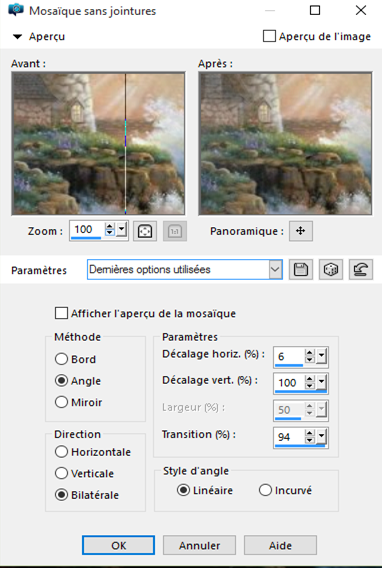Collapse the Aperçu section triangle
This screenshot has height=568, width=382.
(17, 37)
